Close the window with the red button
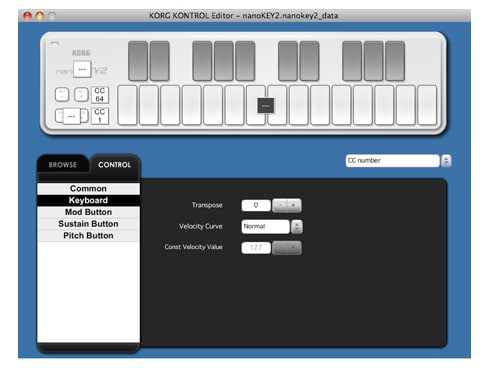 point(27,16)
